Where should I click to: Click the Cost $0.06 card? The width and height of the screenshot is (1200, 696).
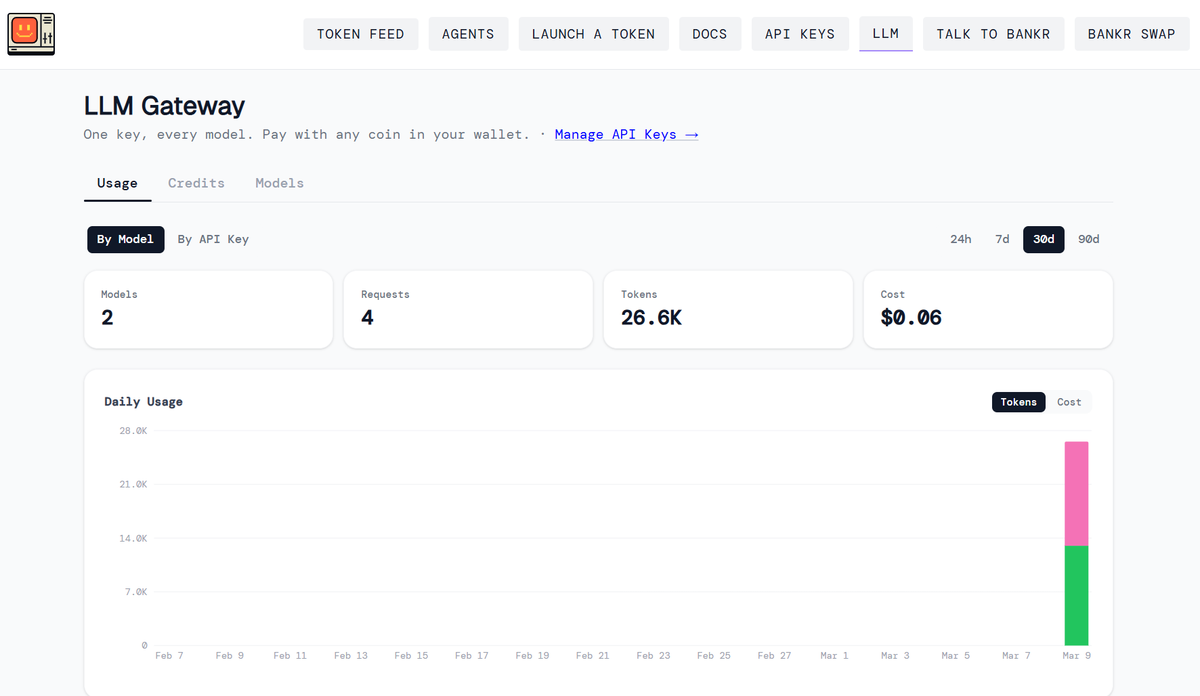pos(988,309)
